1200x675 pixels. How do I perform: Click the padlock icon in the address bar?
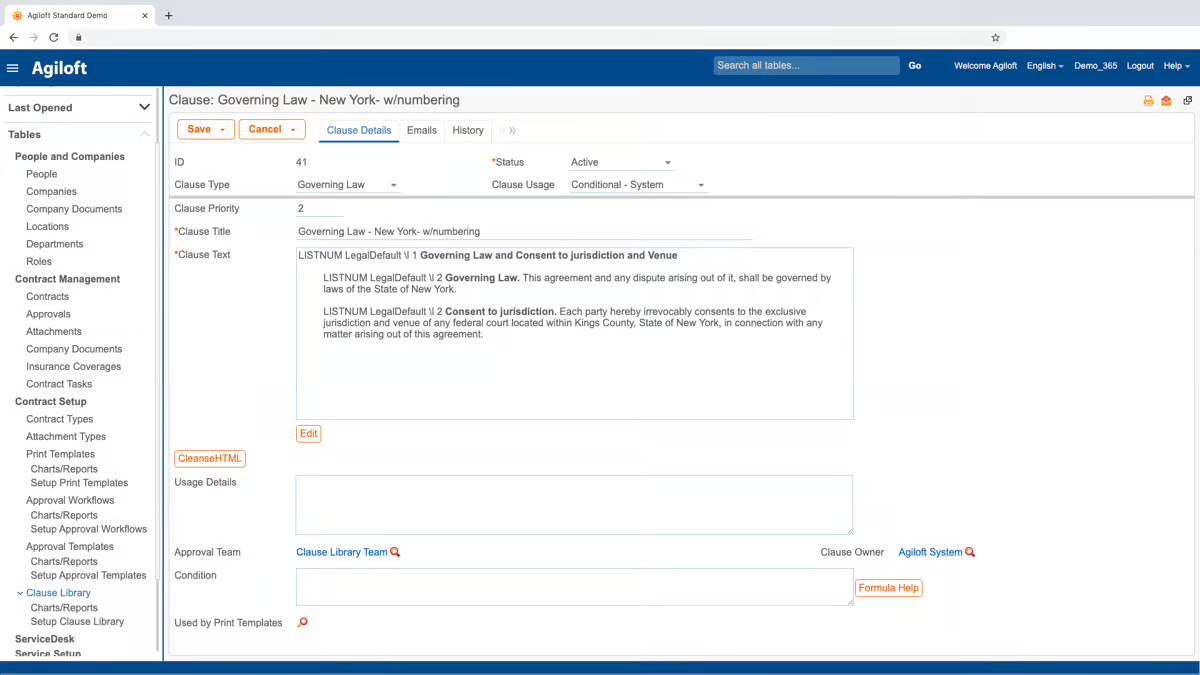pos(78,37)
